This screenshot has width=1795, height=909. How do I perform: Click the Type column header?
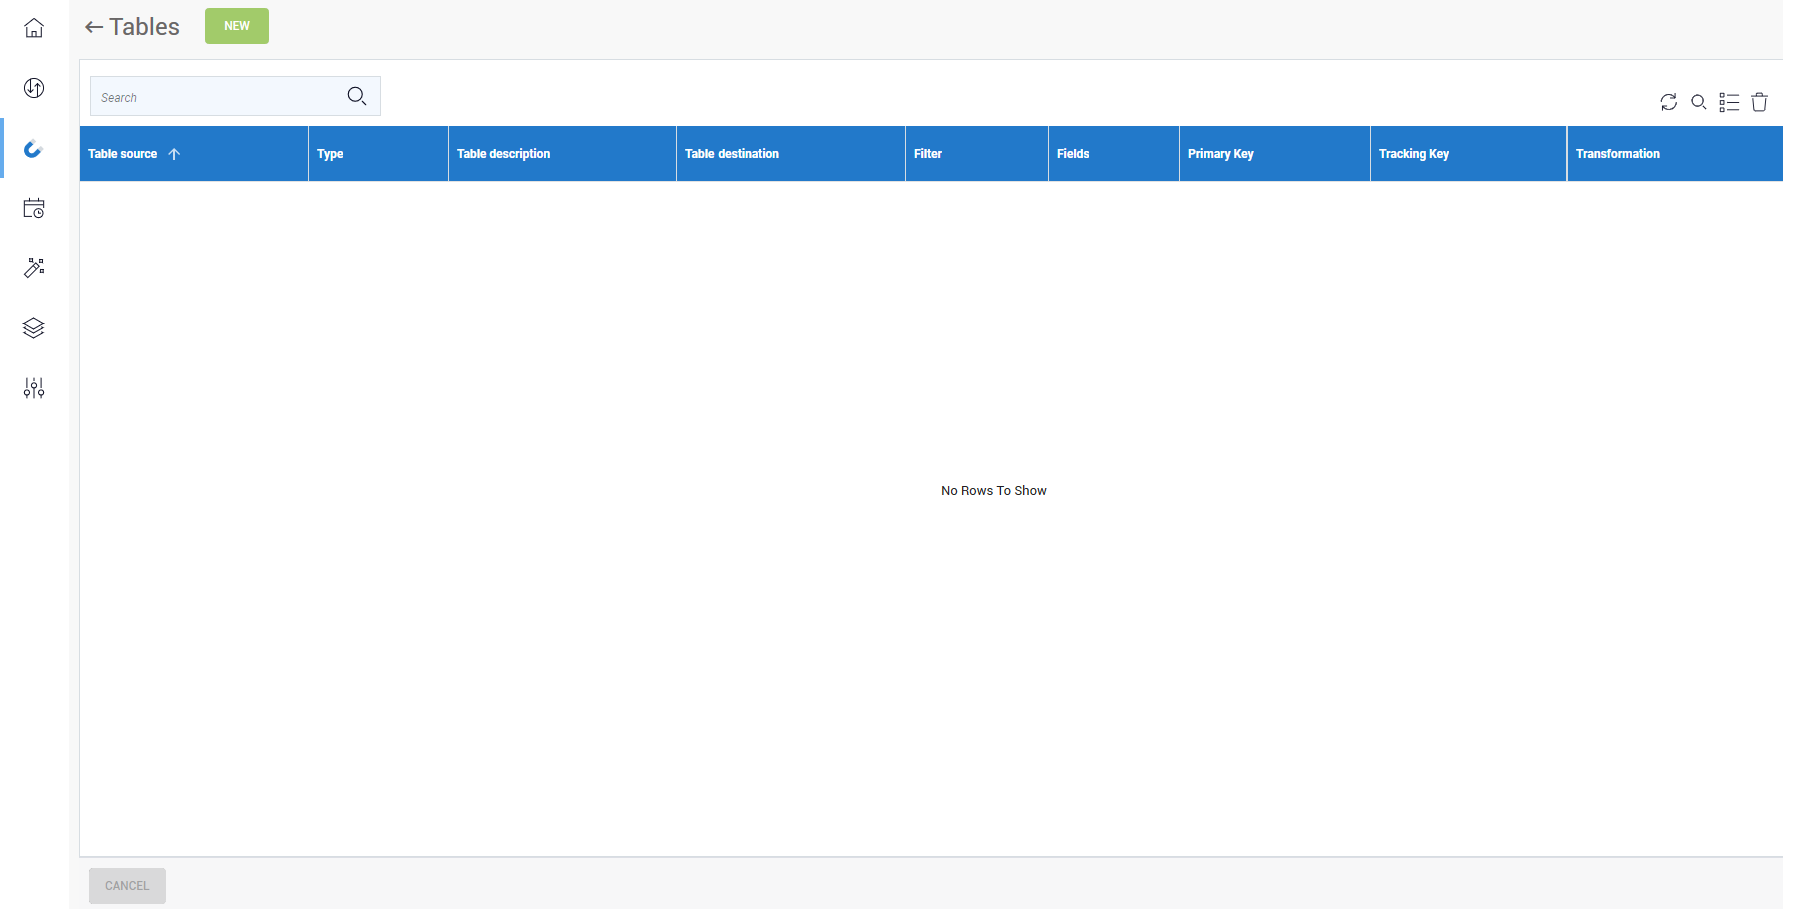pos(330,153)
